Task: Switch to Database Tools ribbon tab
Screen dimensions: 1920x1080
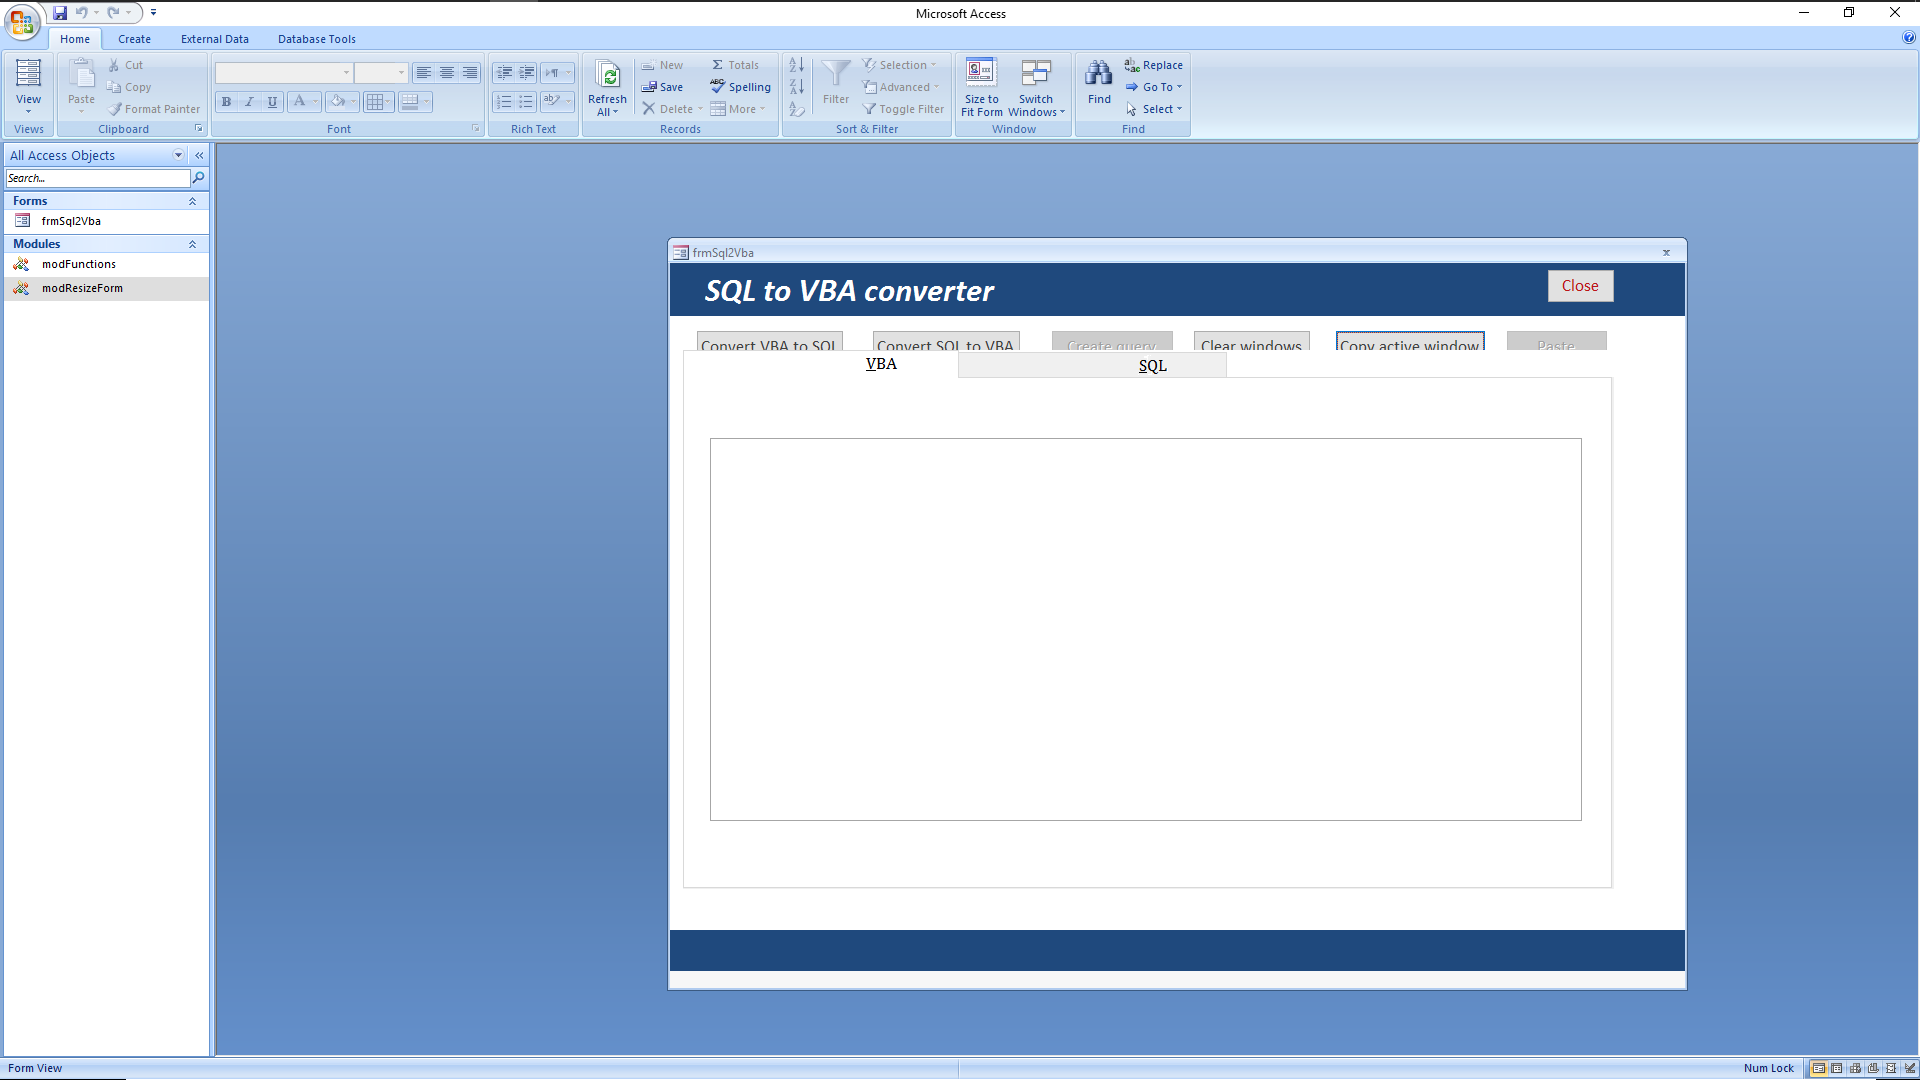Action: tap(317, 39)
